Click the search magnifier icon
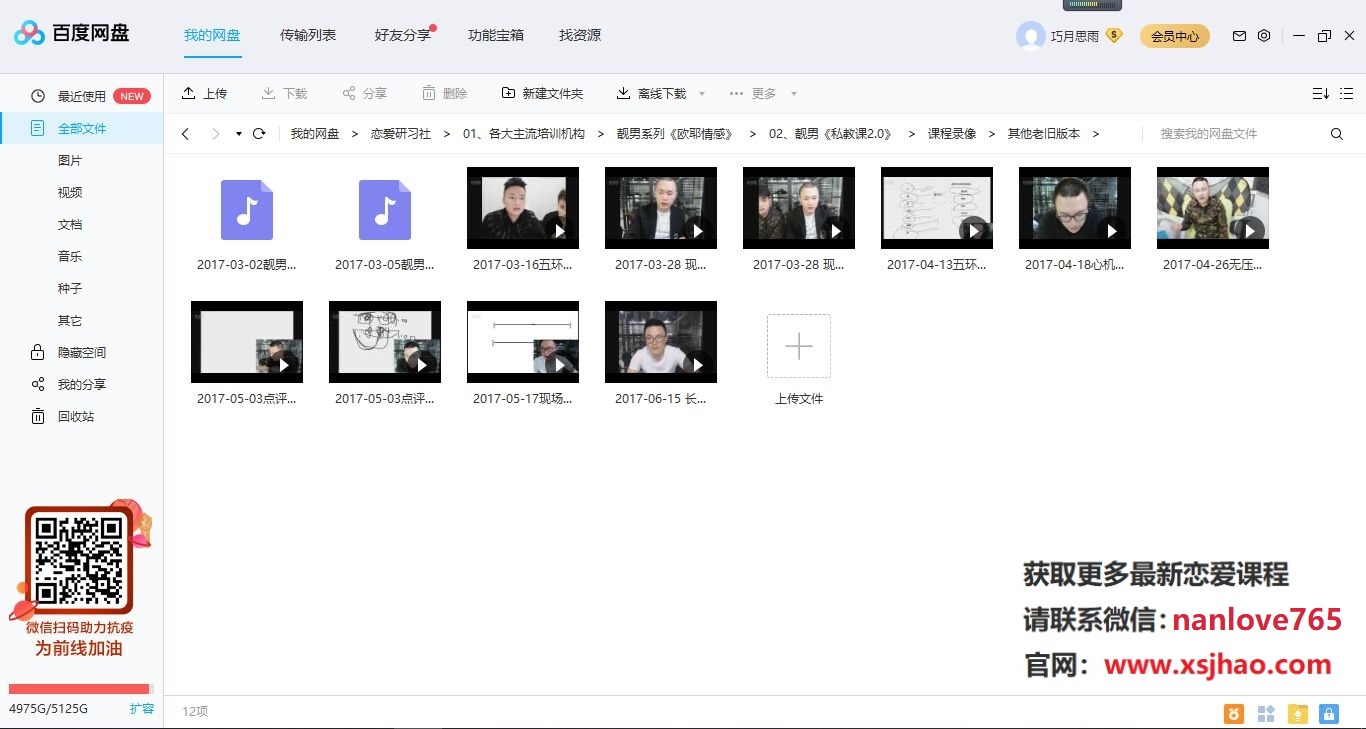Image resolution: width=1366 pixels, height=729 pixels. click(1337, 134)
